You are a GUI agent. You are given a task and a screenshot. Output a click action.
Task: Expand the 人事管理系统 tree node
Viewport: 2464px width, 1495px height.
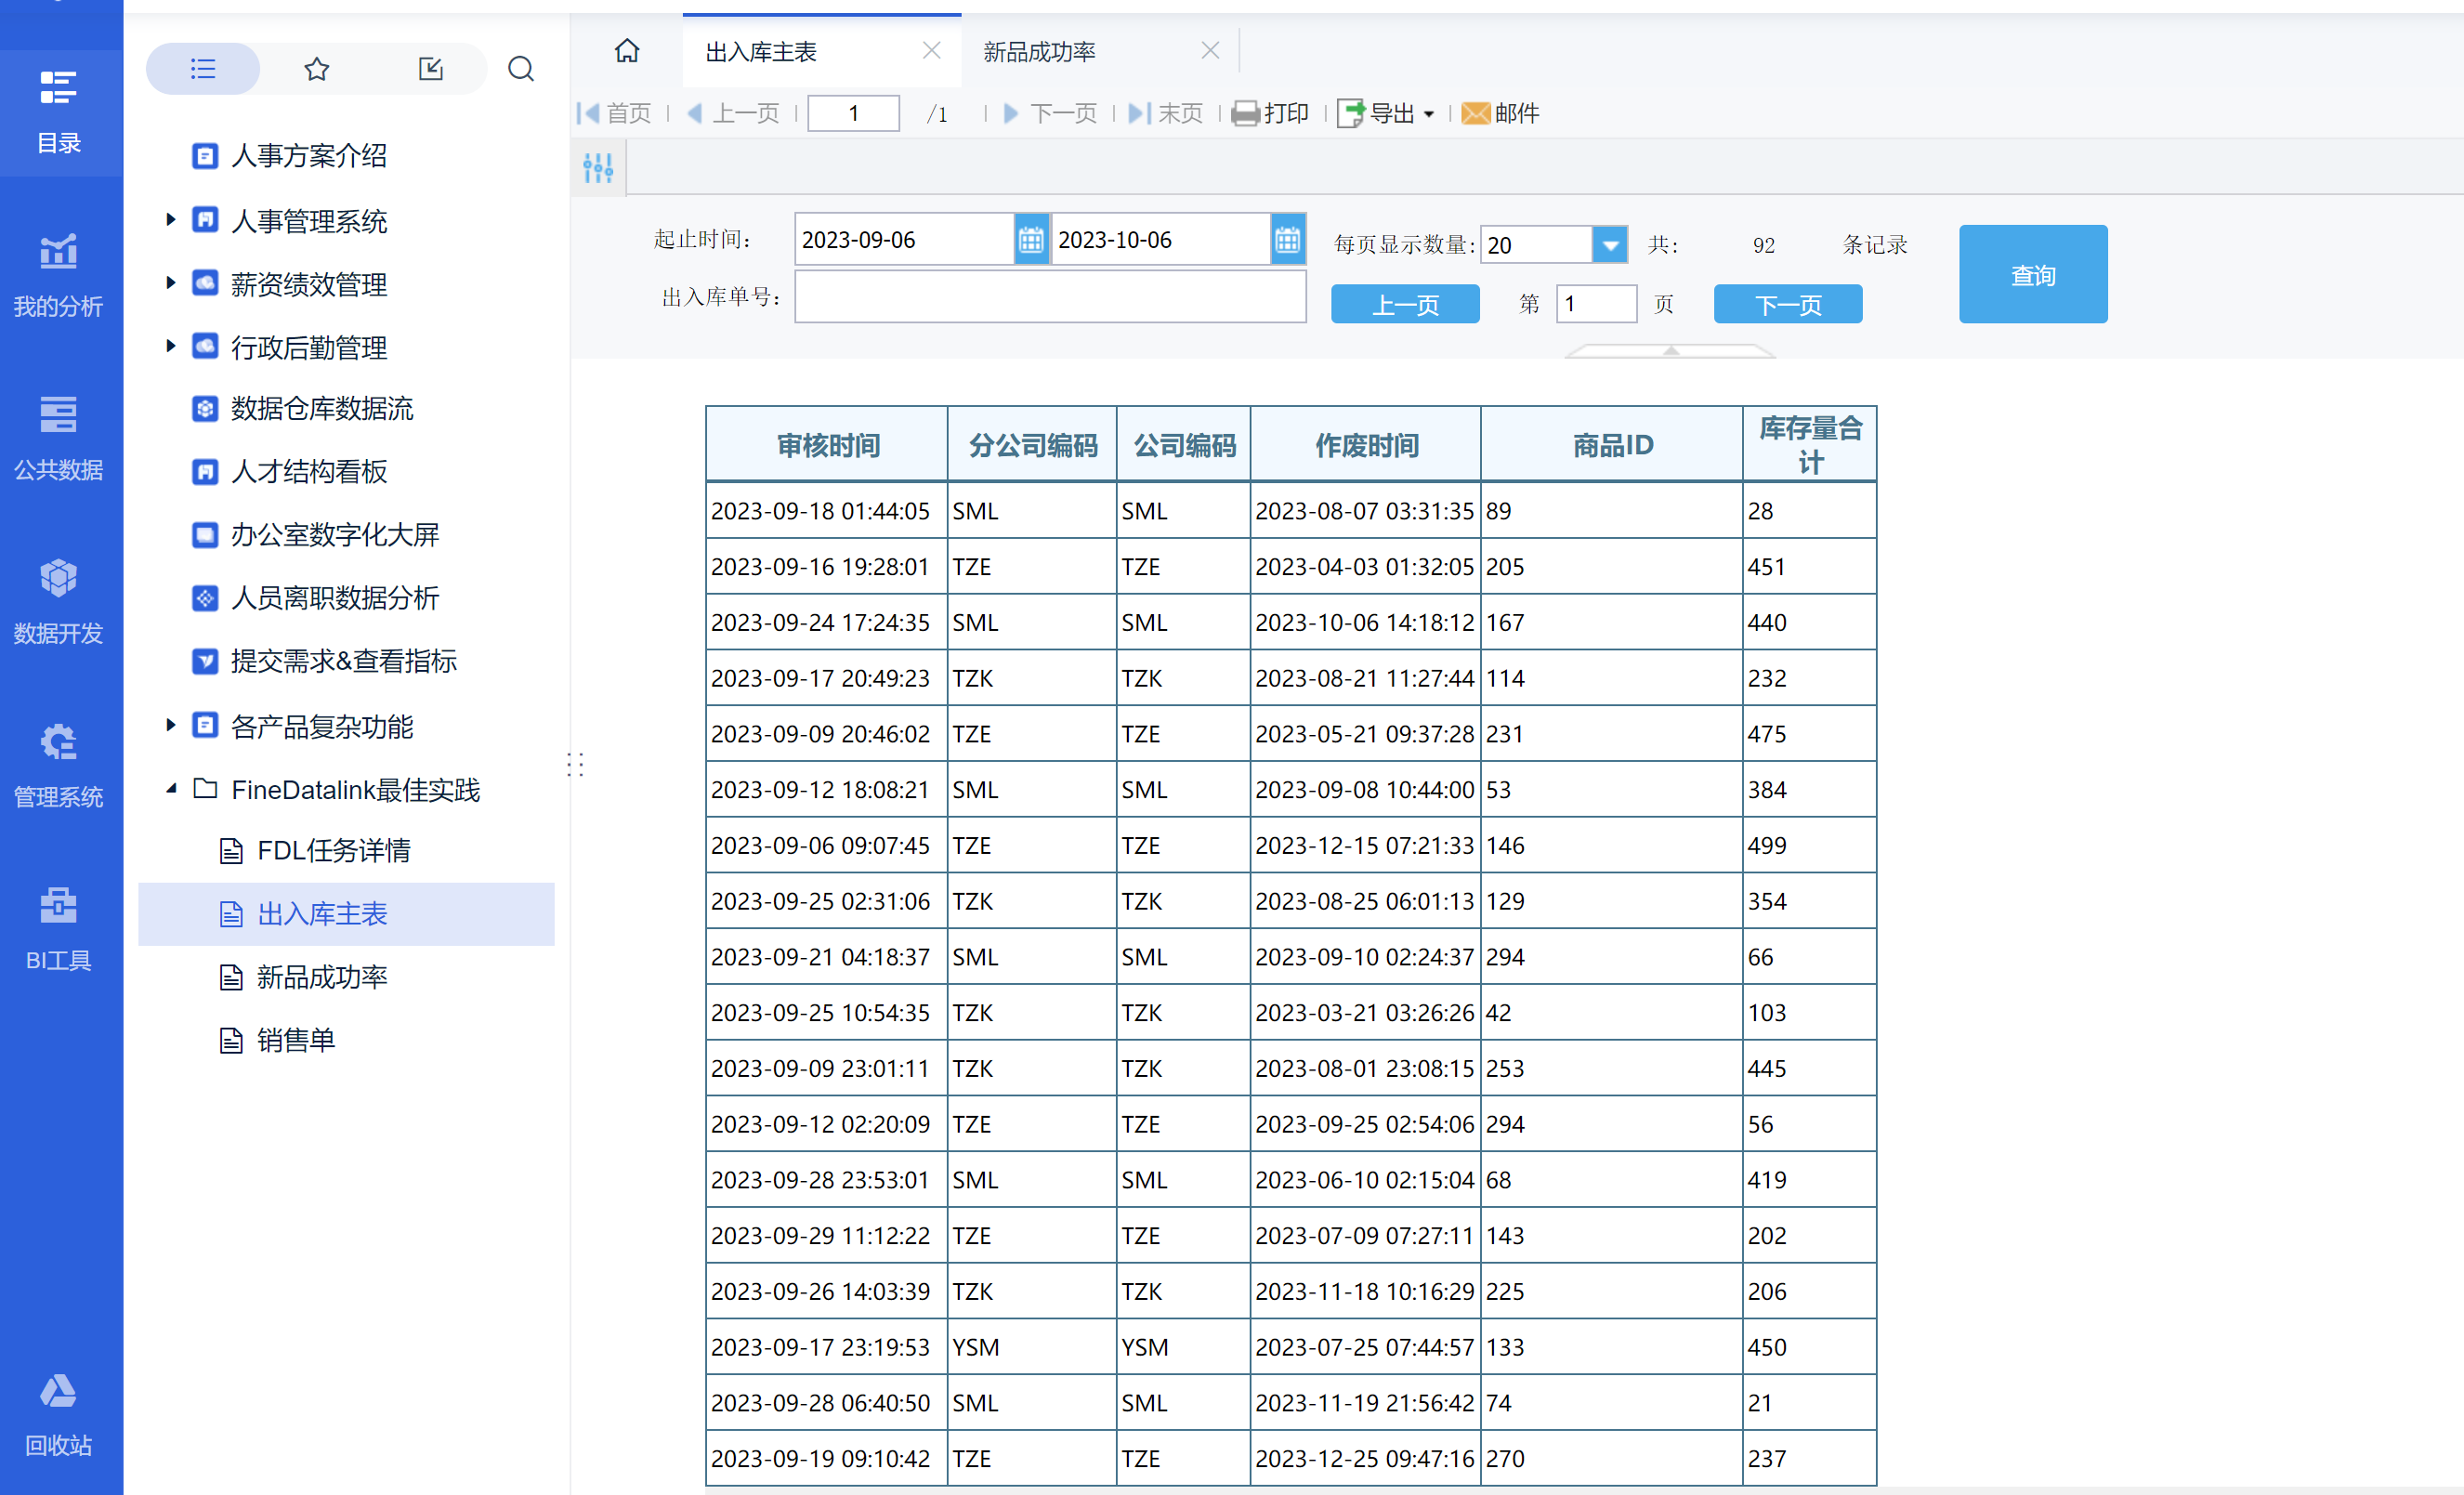(170, 219)
